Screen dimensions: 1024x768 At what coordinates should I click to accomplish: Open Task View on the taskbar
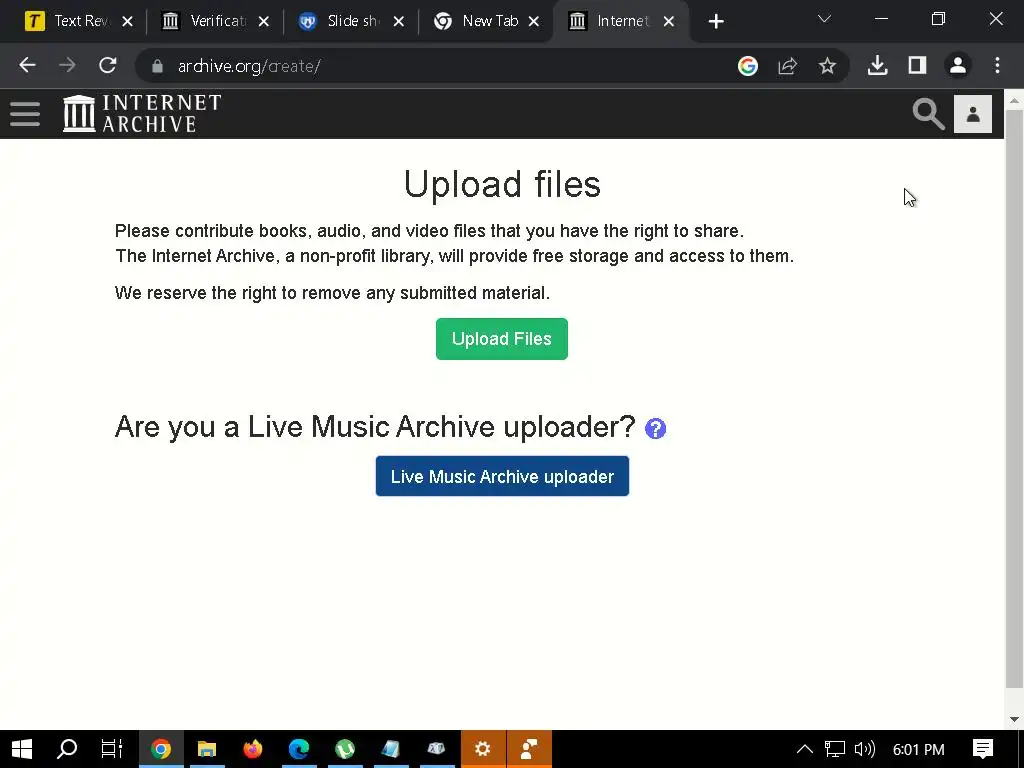112,749
